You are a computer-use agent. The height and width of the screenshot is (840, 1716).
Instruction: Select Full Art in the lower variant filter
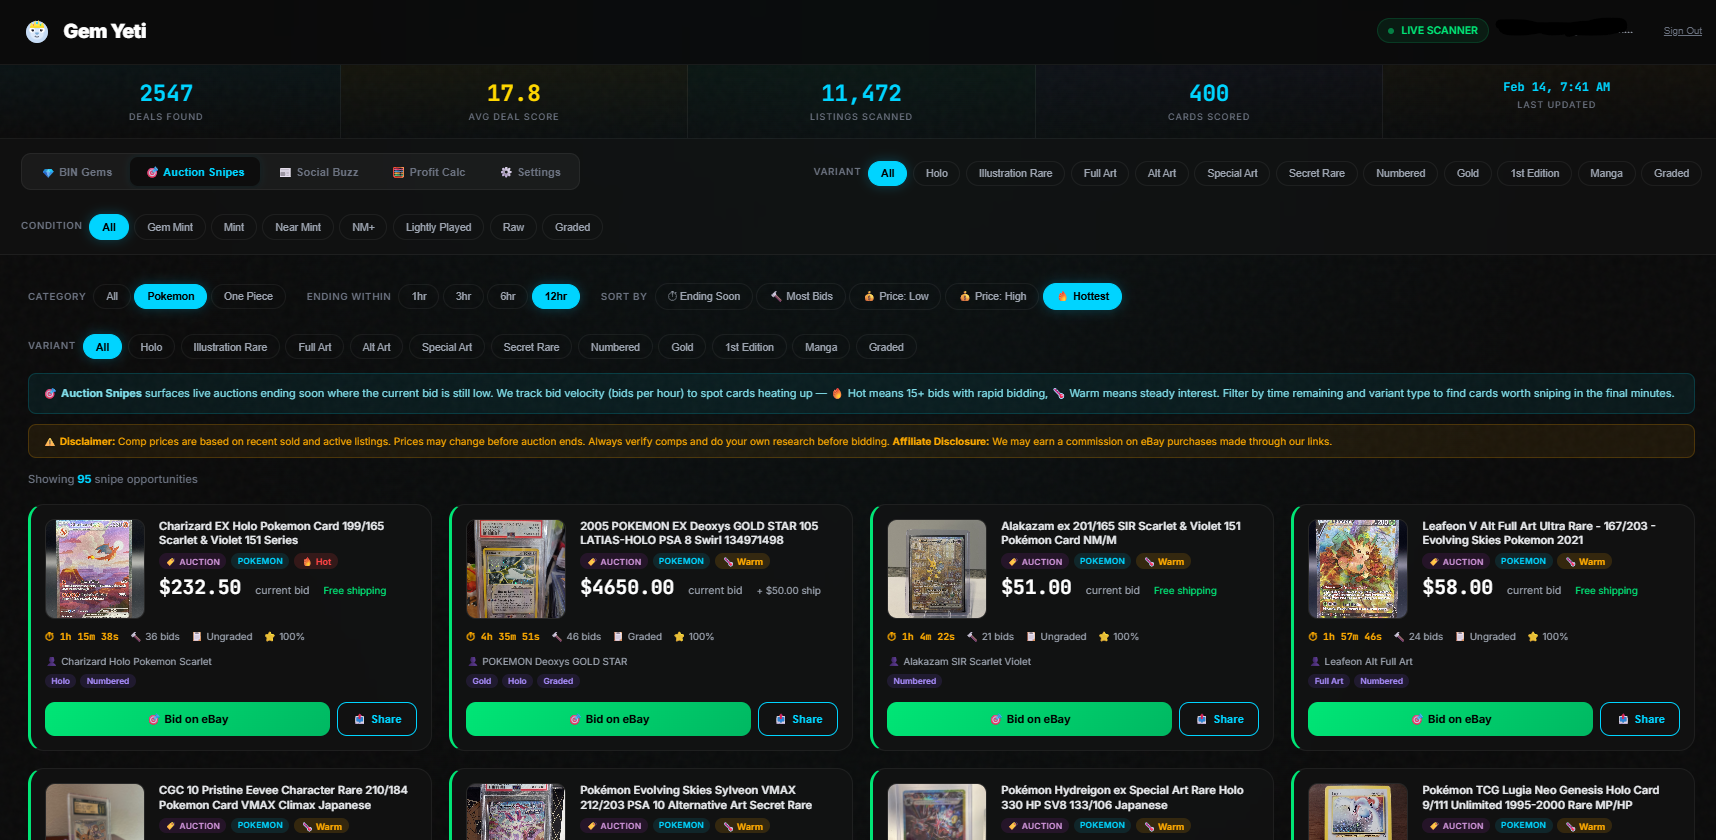click(x=315, y=347)
